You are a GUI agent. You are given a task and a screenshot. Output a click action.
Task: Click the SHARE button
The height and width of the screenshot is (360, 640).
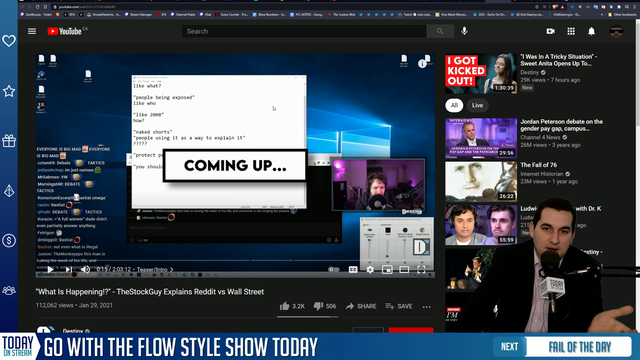point(361,306)
